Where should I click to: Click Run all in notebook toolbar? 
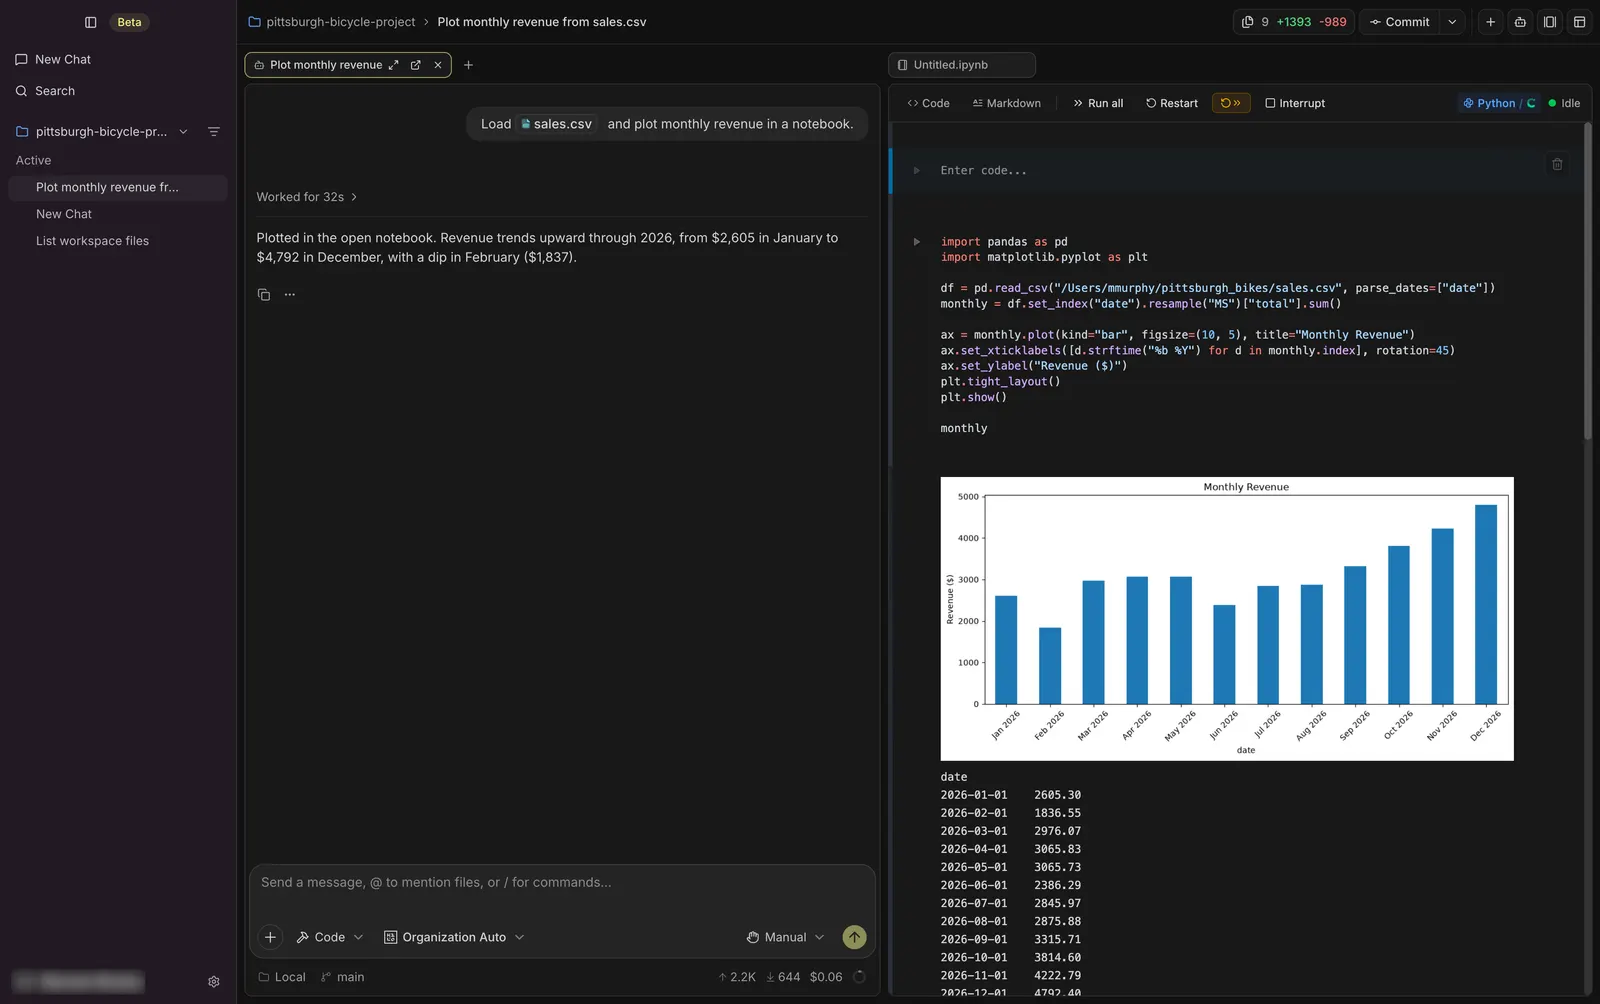click(x=1098, y=103)
